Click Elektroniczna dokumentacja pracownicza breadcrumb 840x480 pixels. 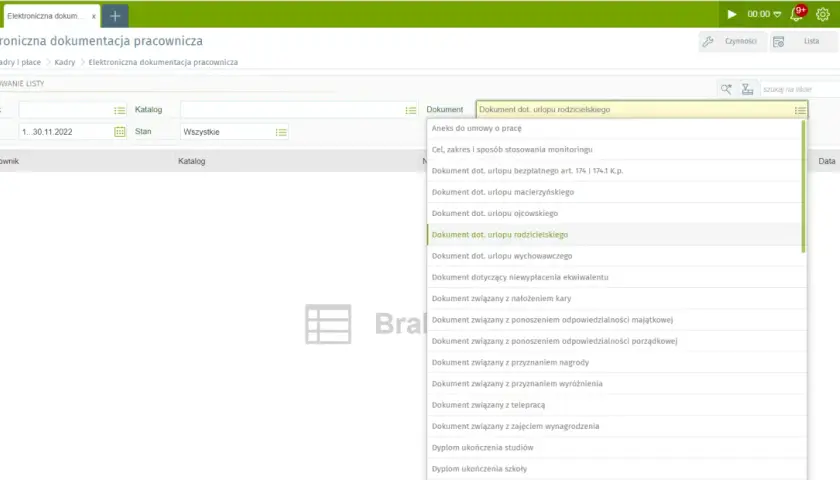pyautogui.click(x=163, y=62)
